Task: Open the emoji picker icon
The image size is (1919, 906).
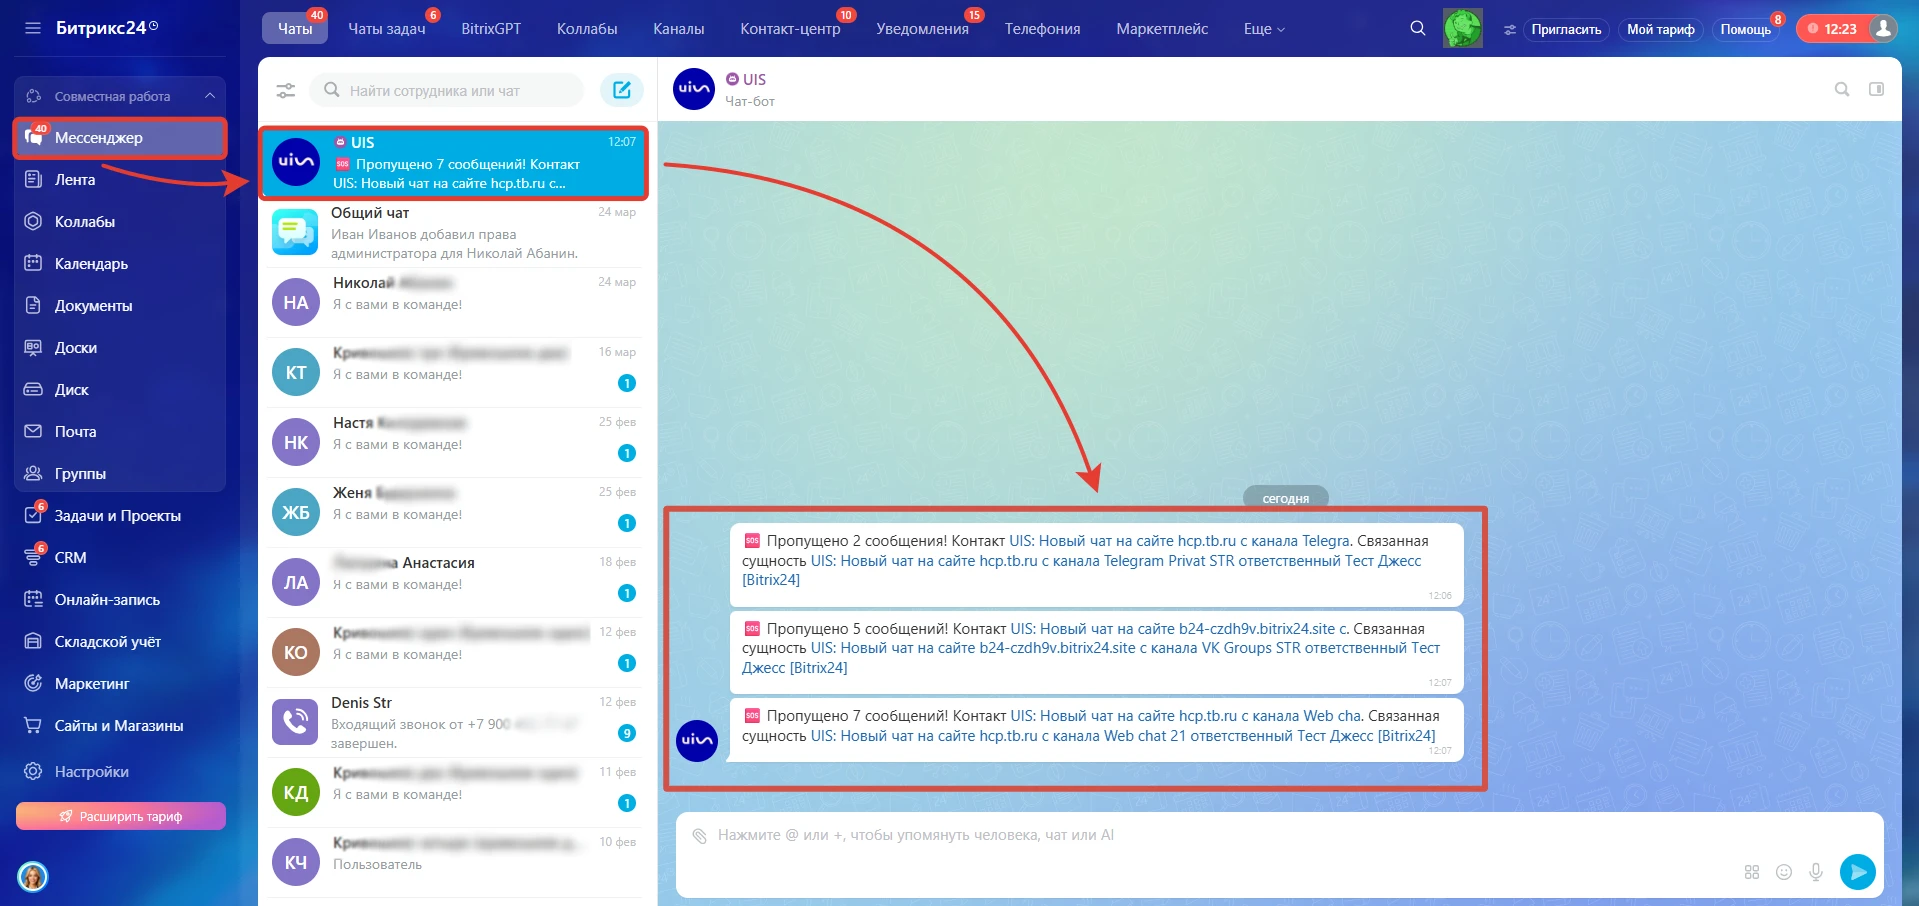Action: [x=1783, y=872]
